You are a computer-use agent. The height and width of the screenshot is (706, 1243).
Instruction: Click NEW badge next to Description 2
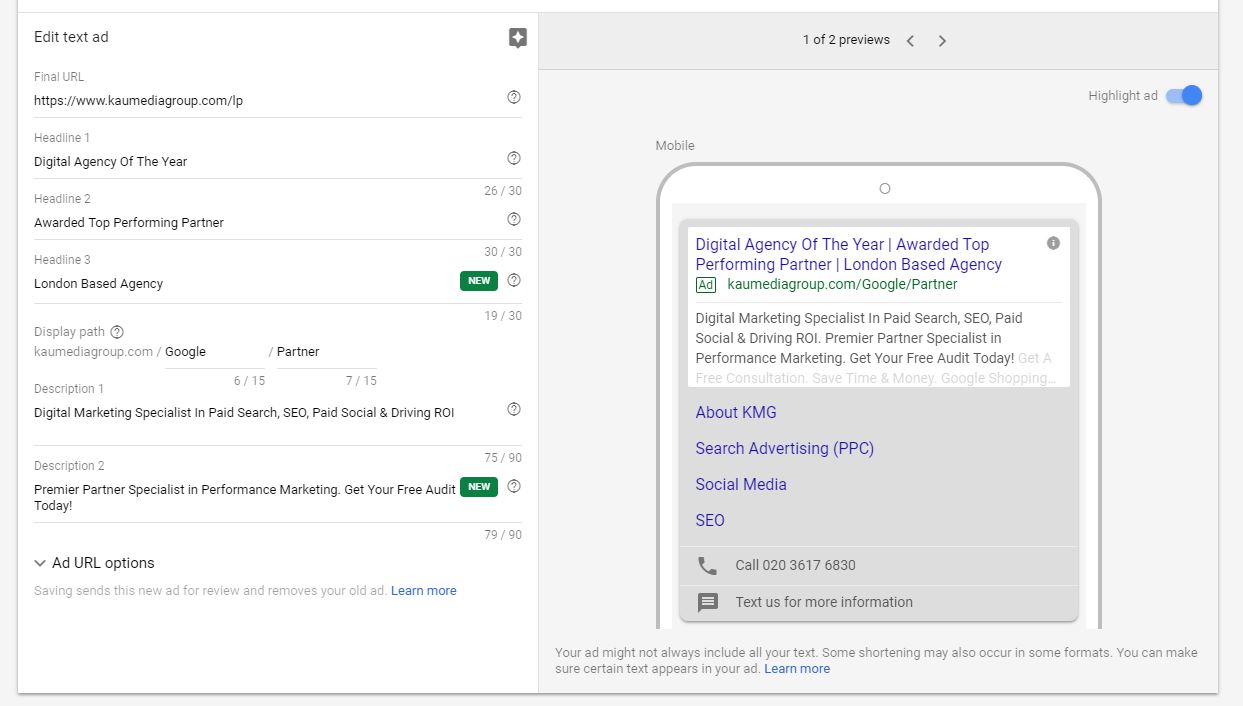click(479, 487)
